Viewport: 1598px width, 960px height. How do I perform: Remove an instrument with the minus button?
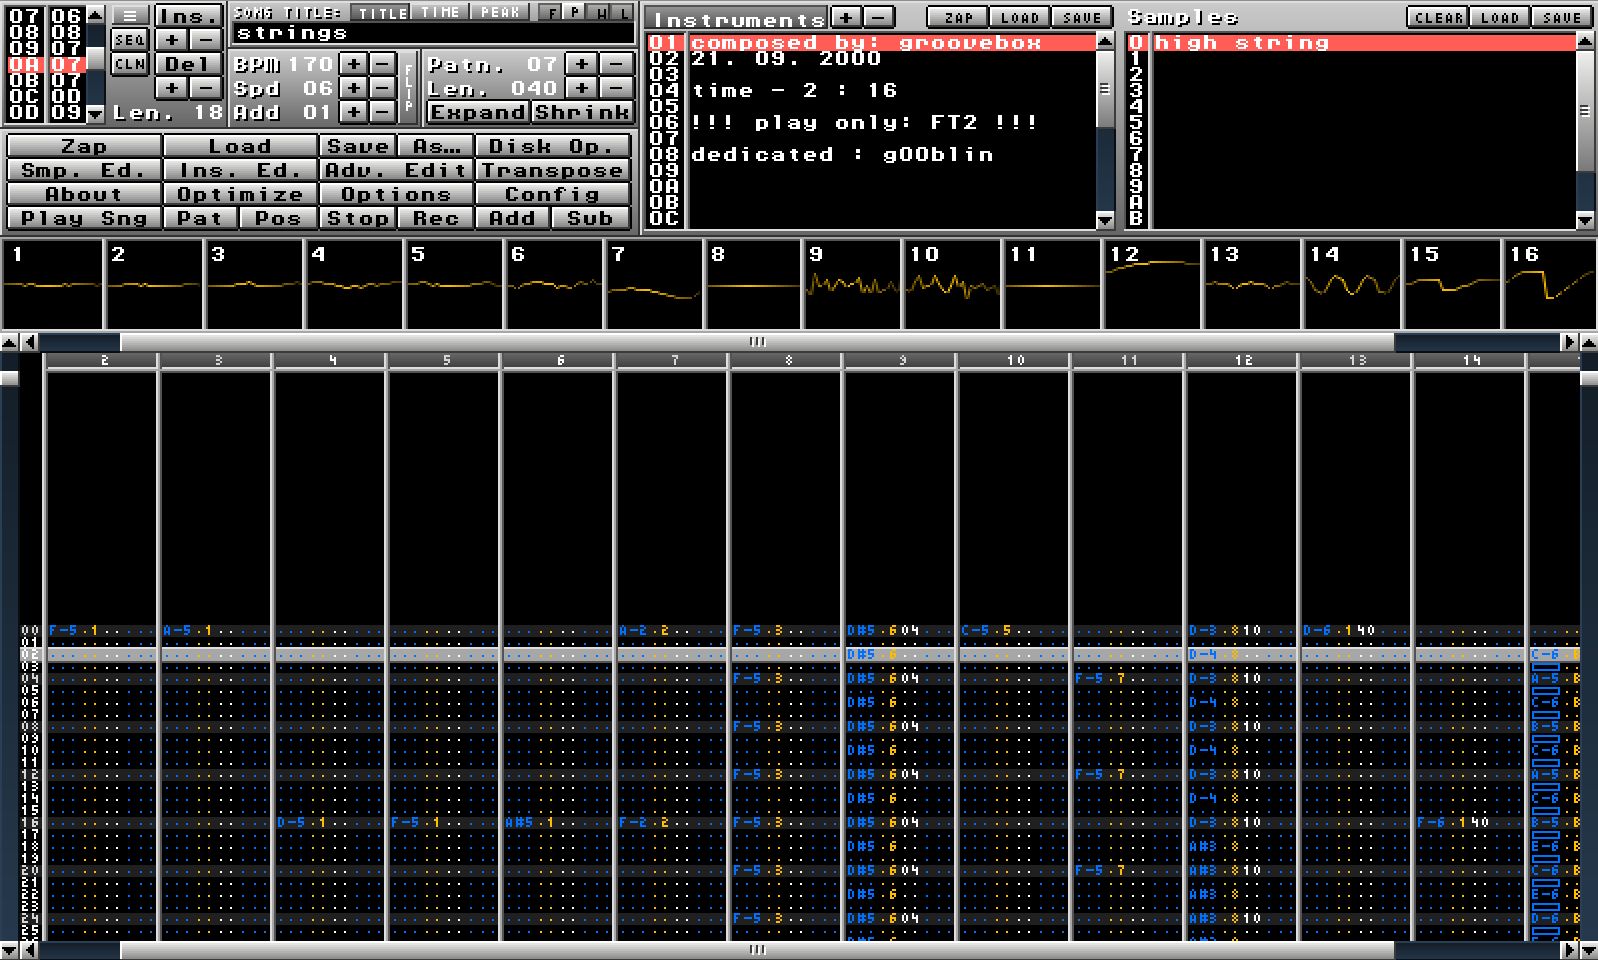tap(877, 17)
